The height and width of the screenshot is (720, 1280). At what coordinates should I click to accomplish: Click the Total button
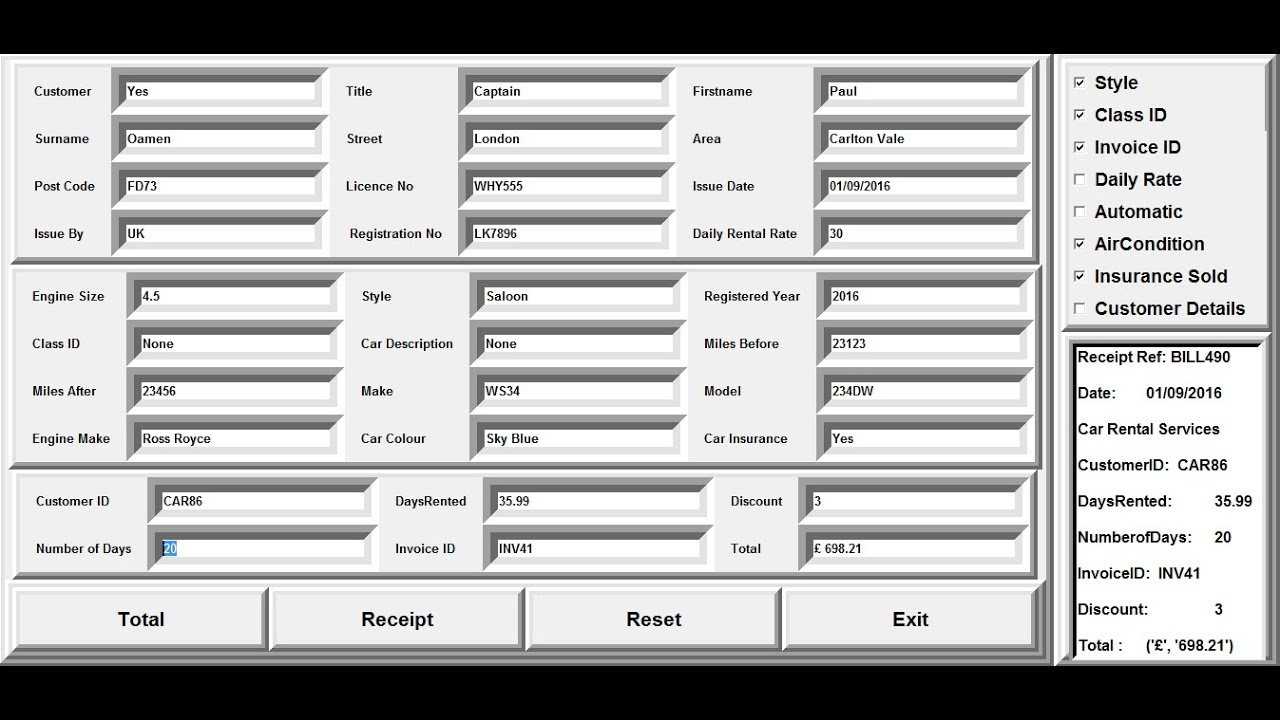click(x=141, y=619)
